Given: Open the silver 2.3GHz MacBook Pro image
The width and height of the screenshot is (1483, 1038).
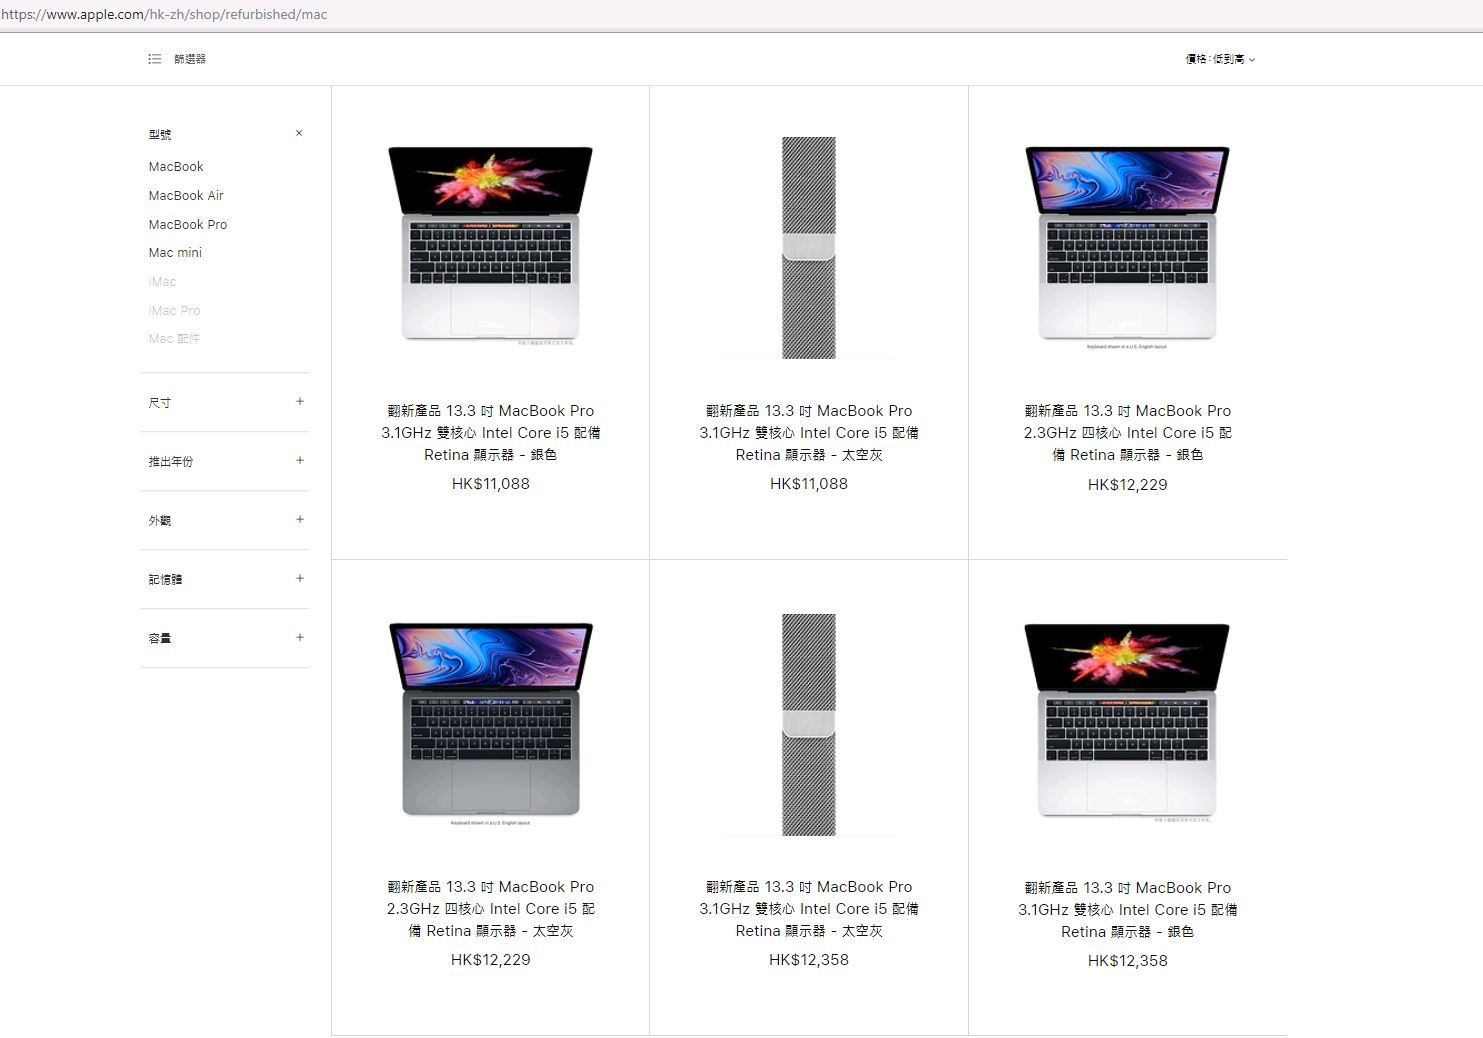Looking at the screenshot, I should [1127, 246].
